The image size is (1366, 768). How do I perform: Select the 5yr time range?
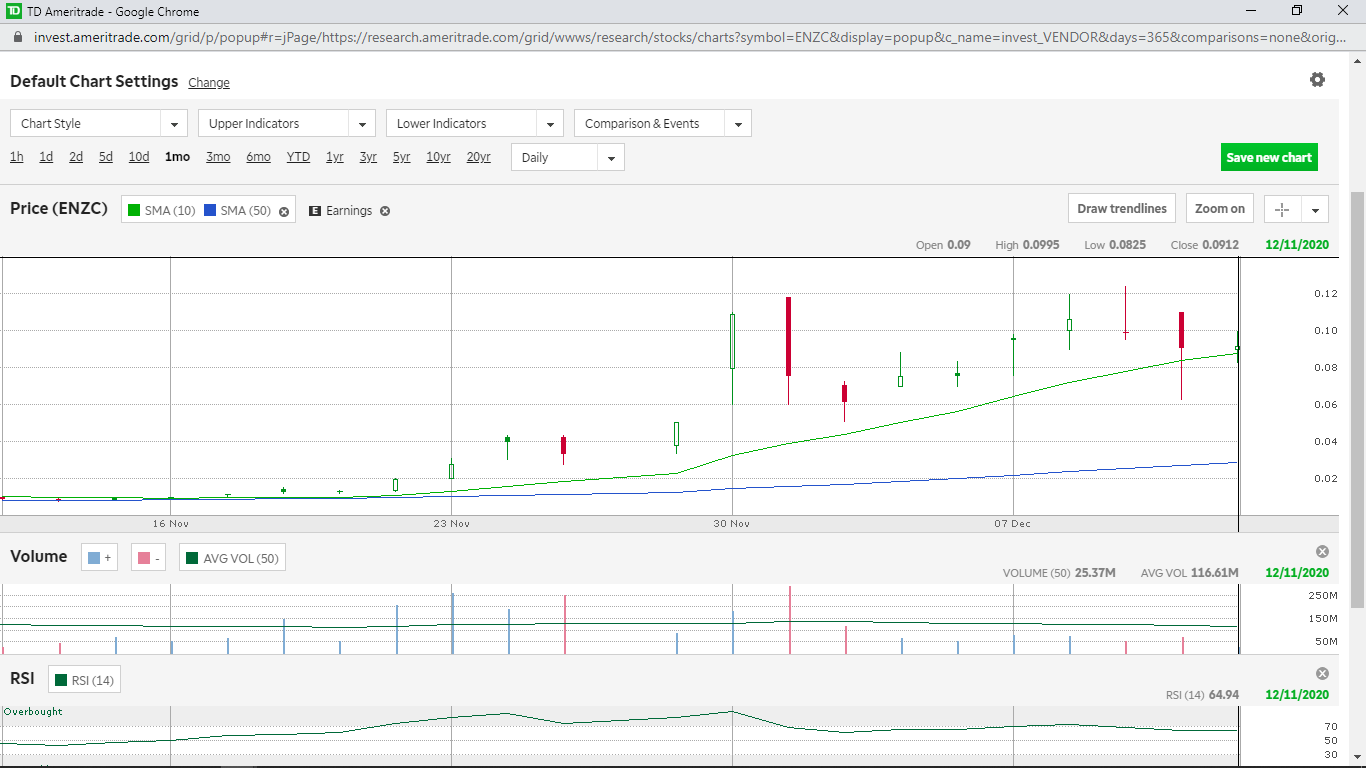tap(402, 157)
